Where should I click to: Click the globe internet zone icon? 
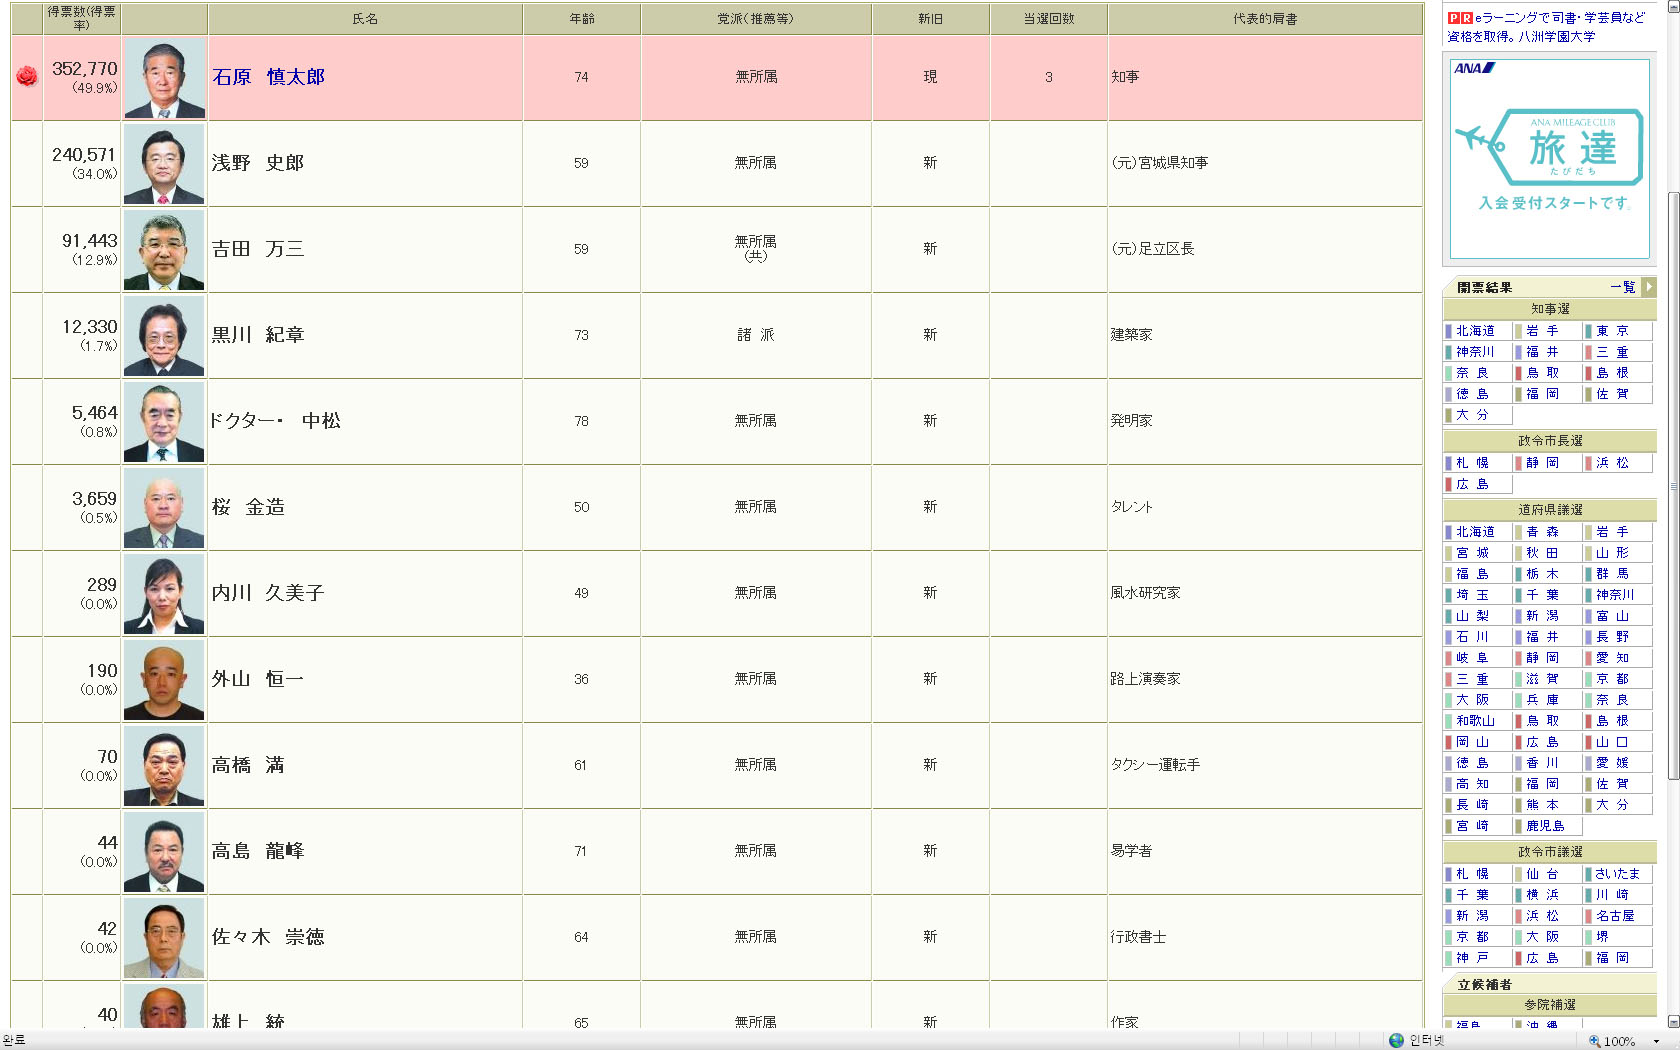(1396, 1040)
